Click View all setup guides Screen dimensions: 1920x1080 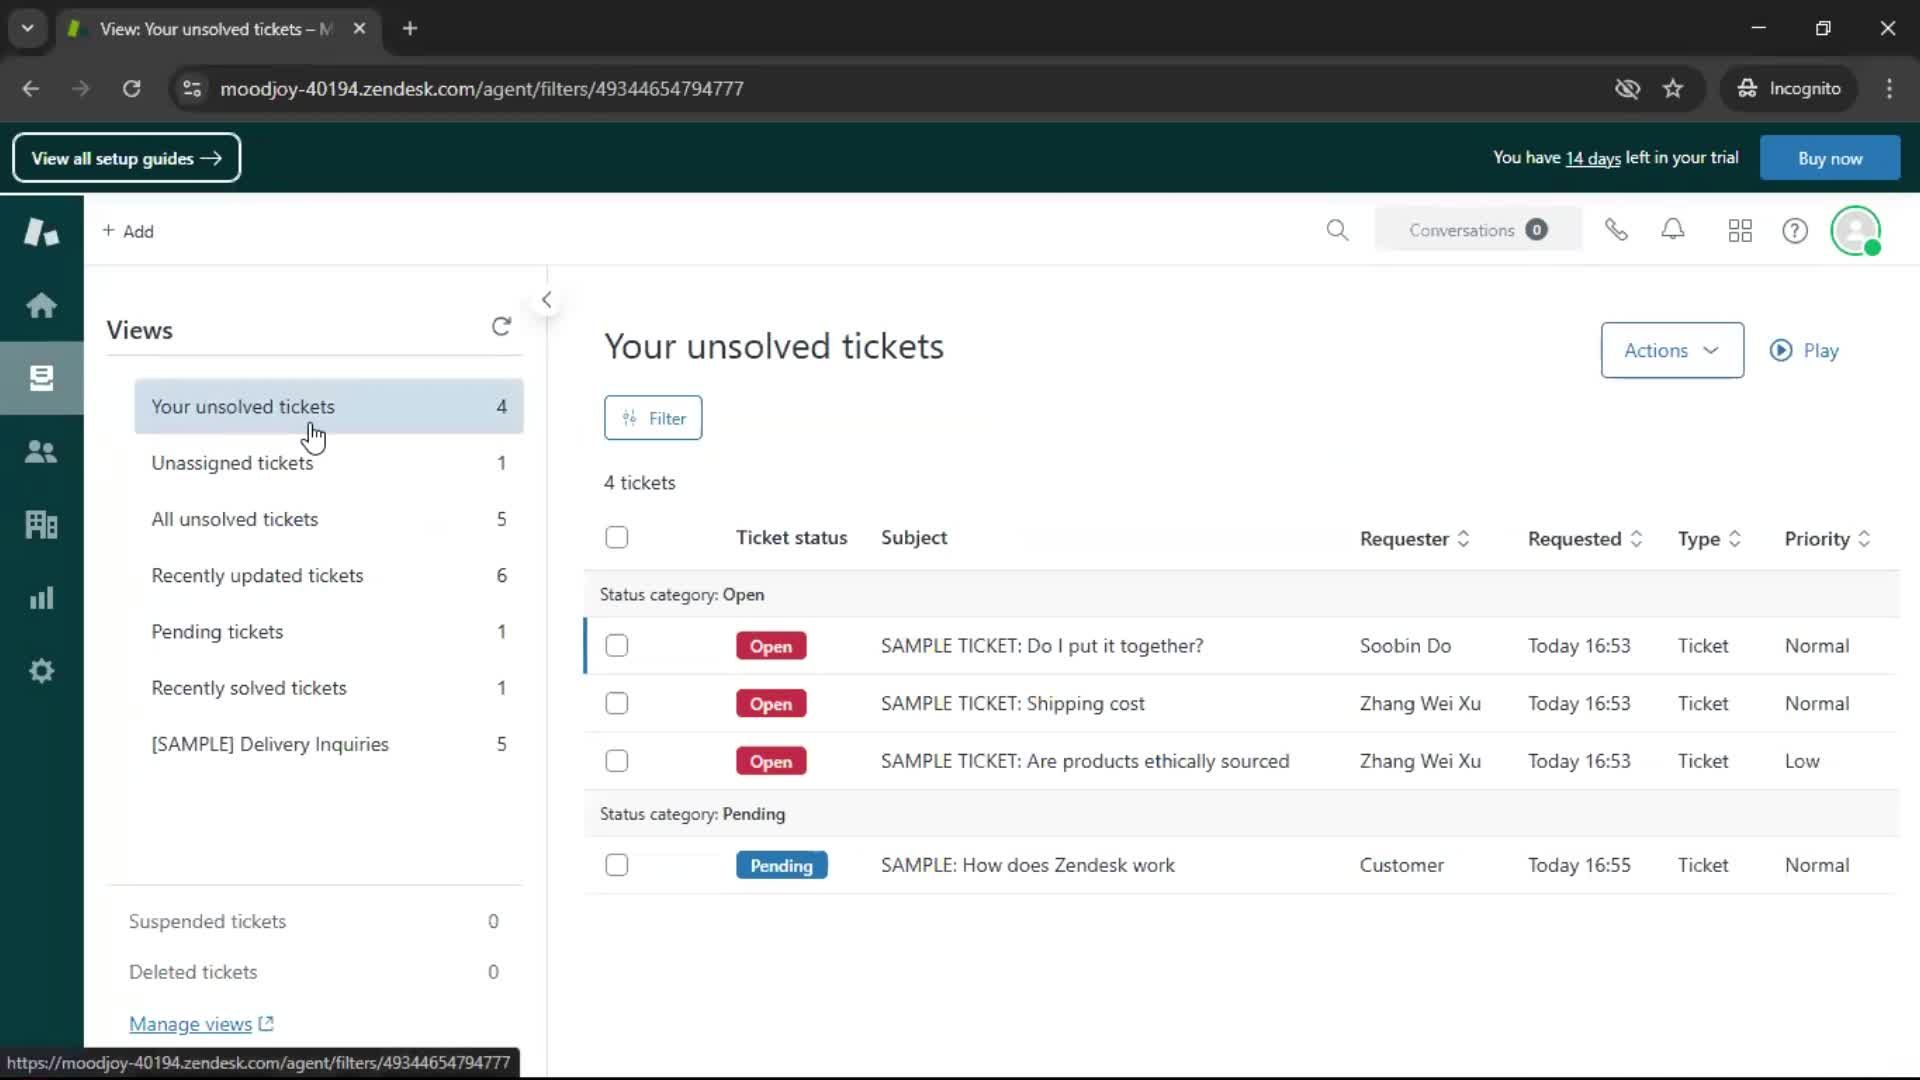[x=126, y=158]
